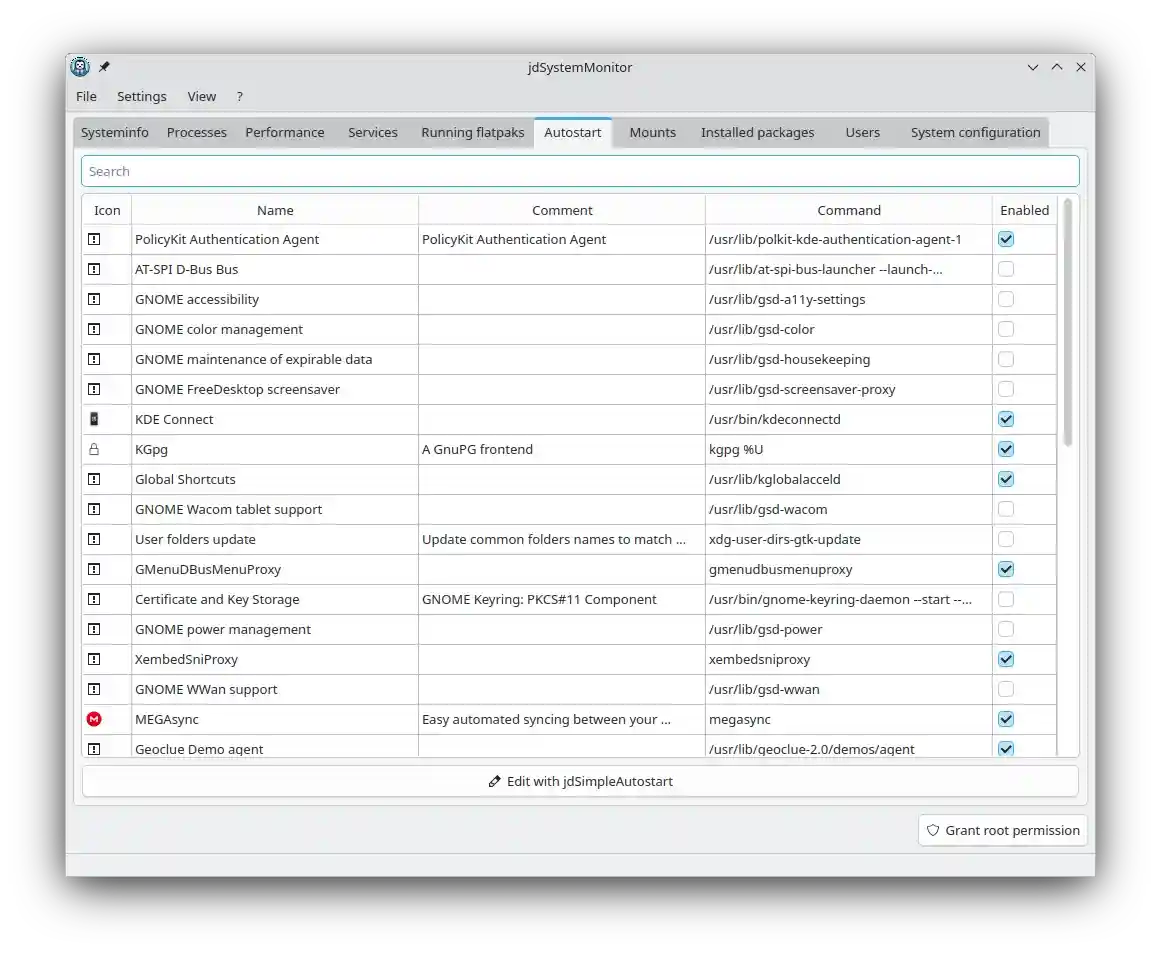Click the icon of the GNOME WWan support row
This screenshot has width=1161, height=954.
(94, 689)
